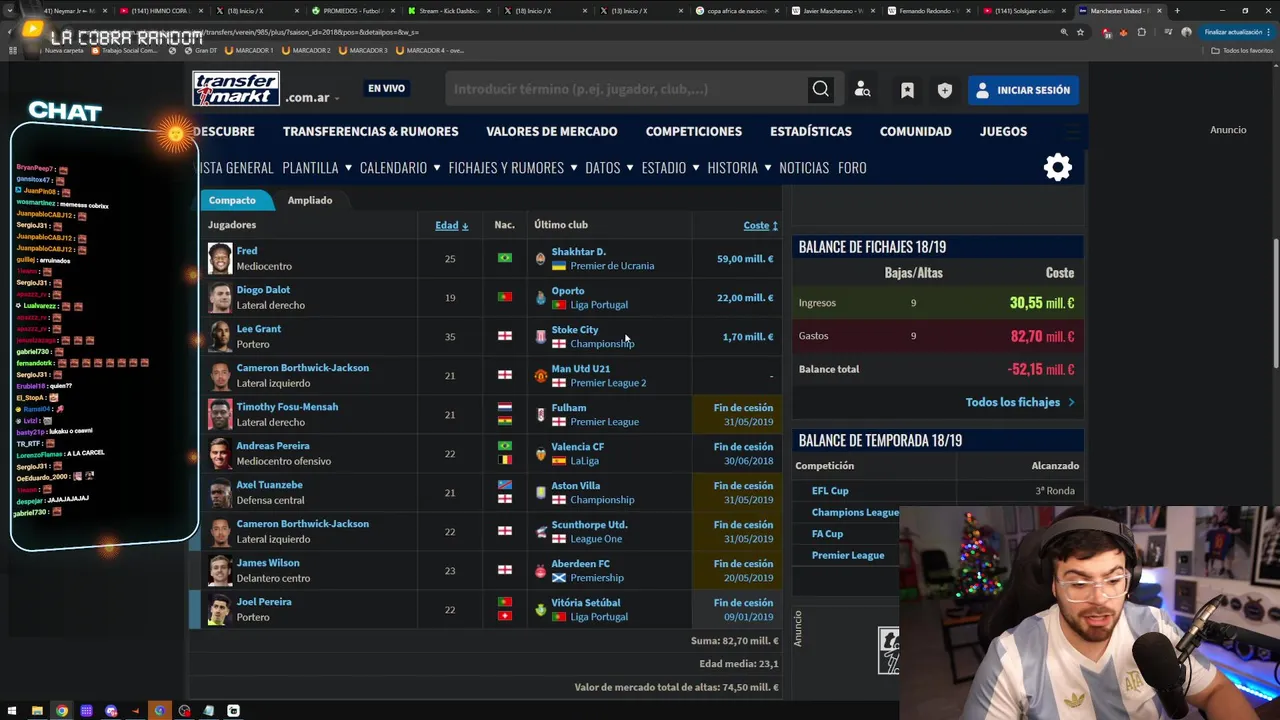Open File Explorer from the taskbar
Image resolution: width=1280 pixels, height=720 pixels.
coord(37,711)
